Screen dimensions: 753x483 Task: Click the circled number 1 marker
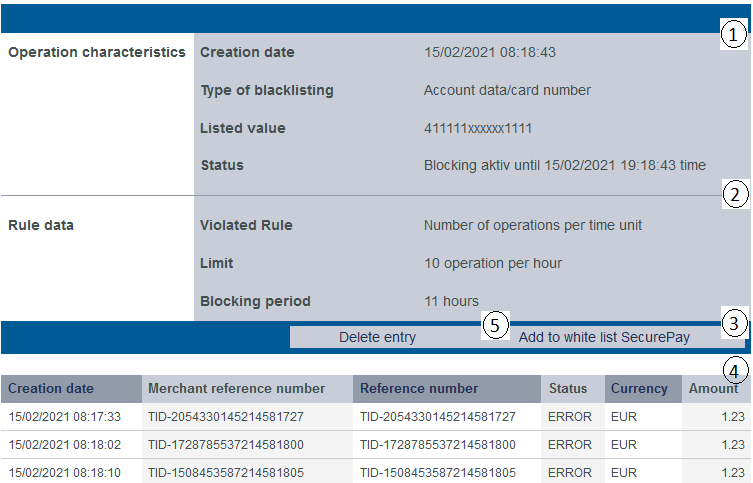point(735,36)
